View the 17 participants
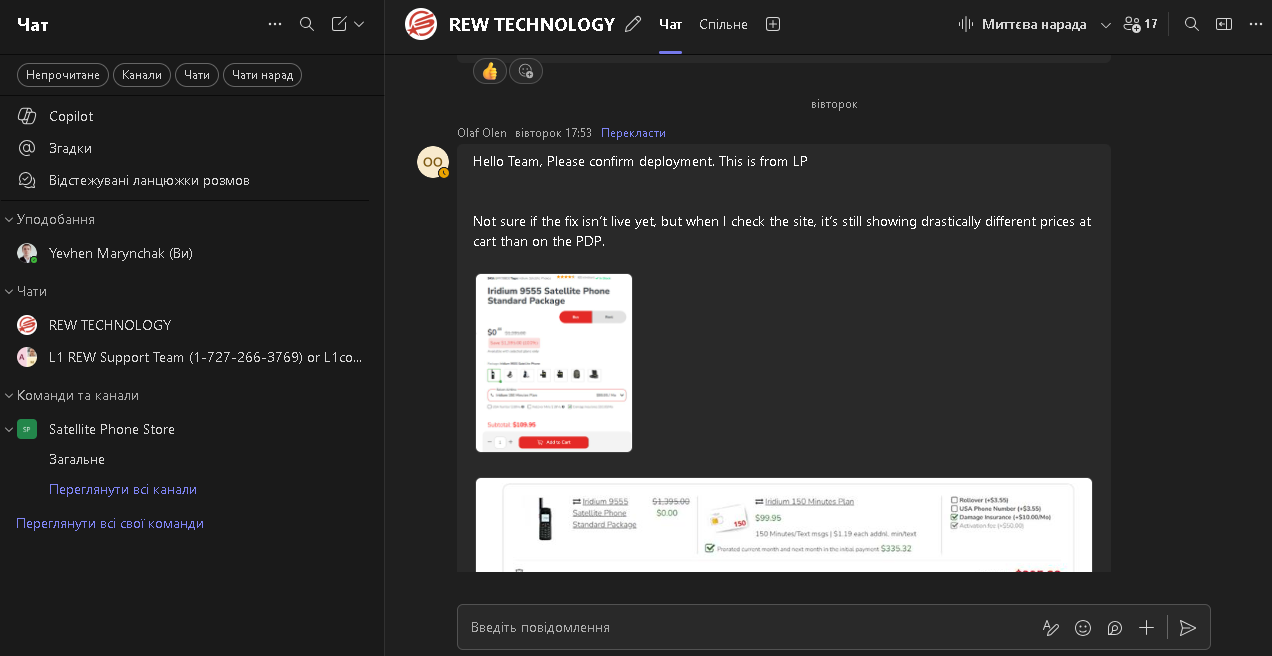 tap(1140, 24)
